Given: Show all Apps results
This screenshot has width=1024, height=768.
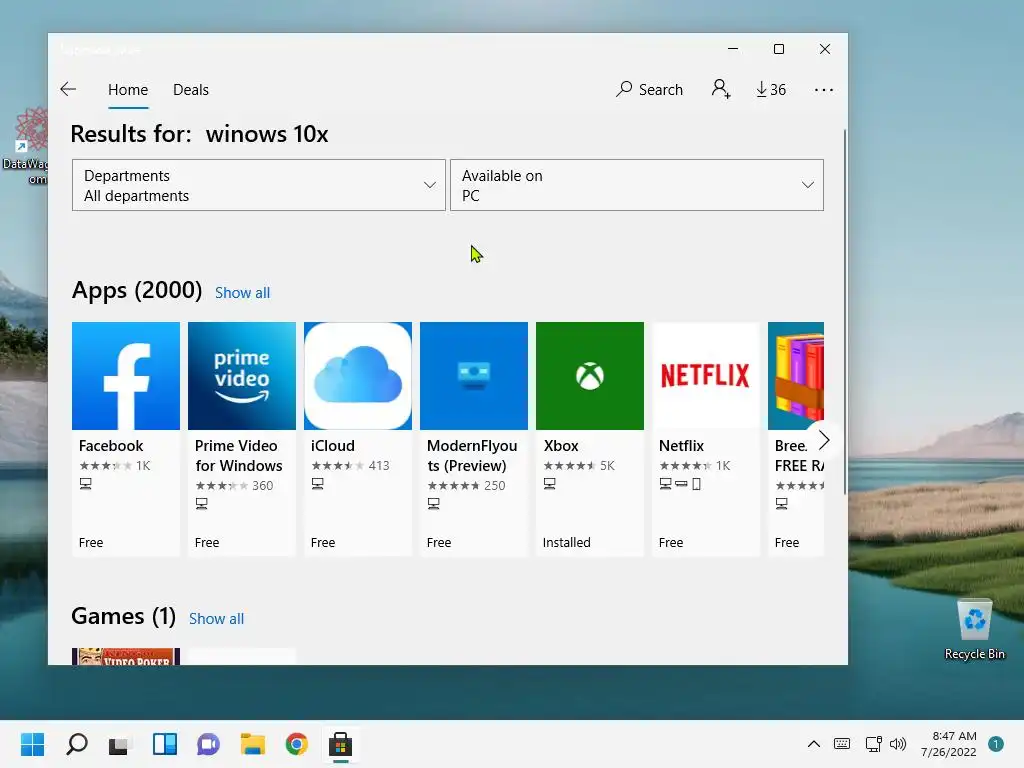Looking at the screenshot, I should (242, 293).
